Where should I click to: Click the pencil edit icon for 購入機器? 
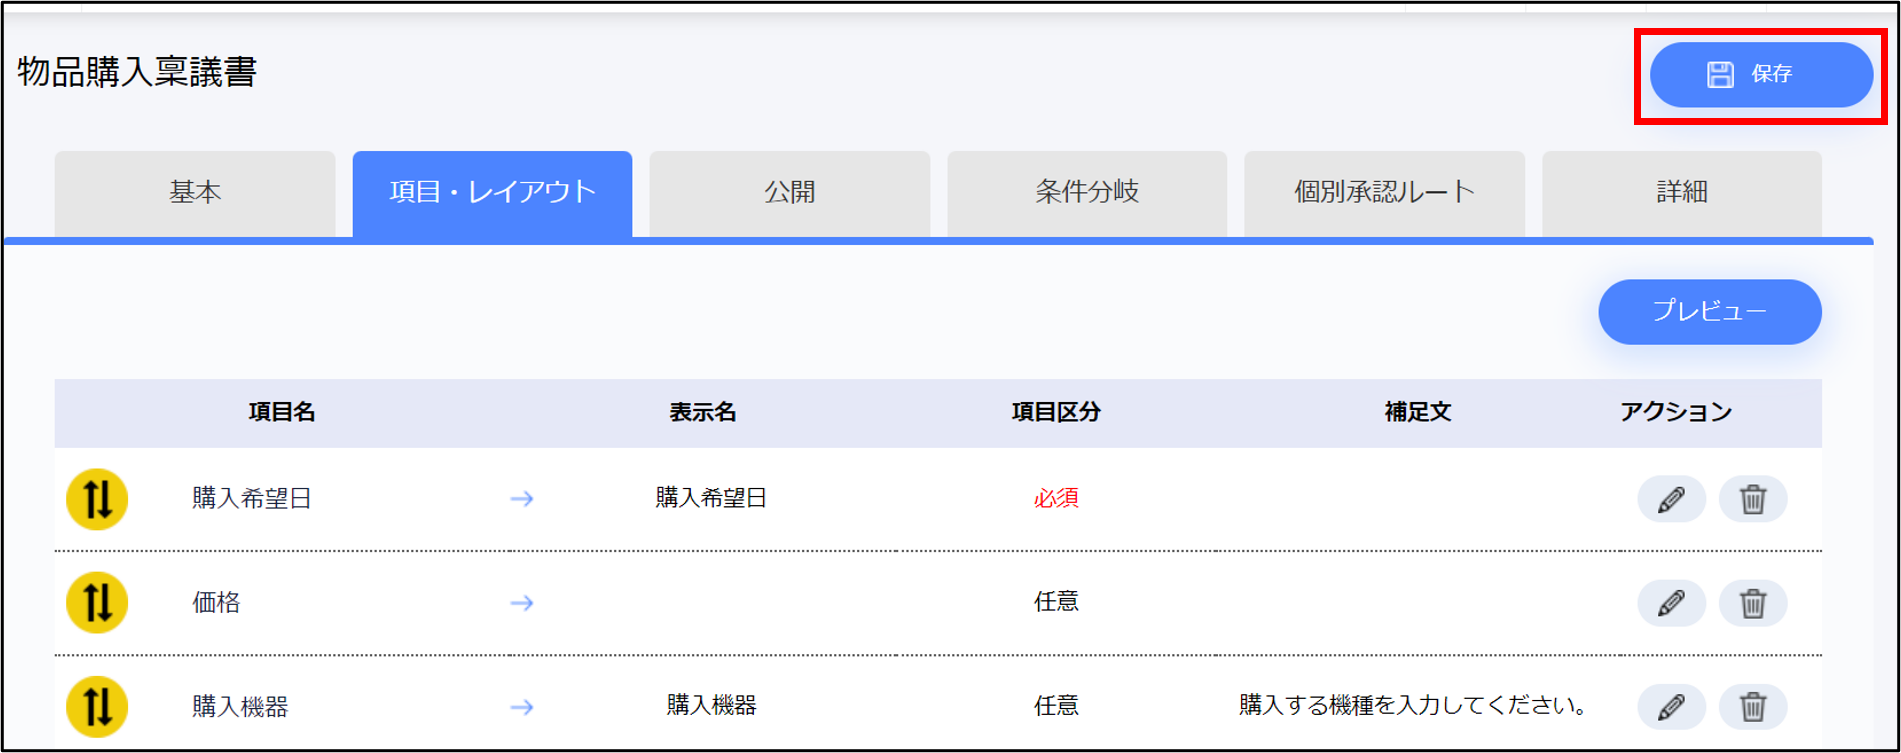point(1670,707)
